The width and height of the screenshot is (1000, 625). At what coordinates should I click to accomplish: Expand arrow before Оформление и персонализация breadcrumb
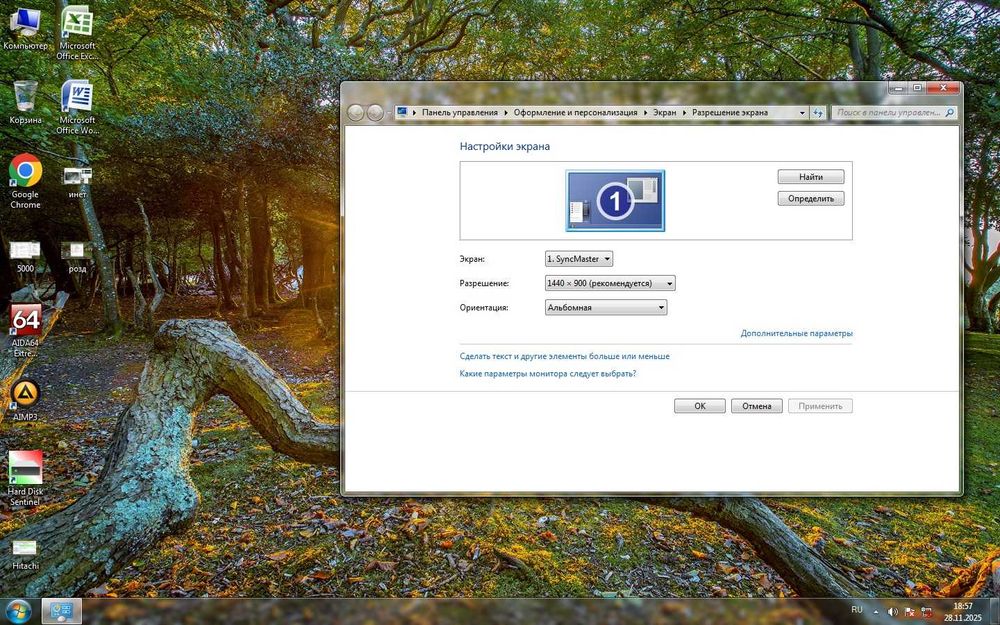[506, 113]
